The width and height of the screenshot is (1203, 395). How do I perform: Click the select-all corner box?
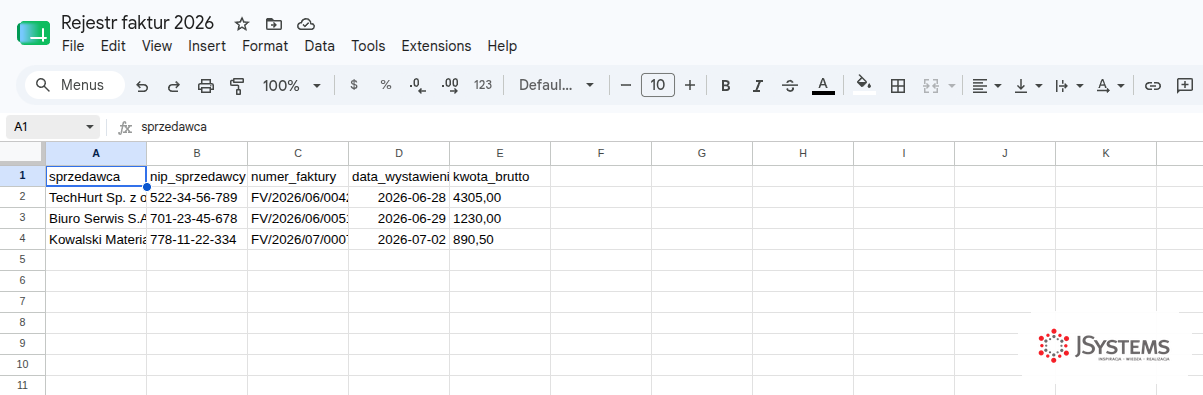coord(22,153)
